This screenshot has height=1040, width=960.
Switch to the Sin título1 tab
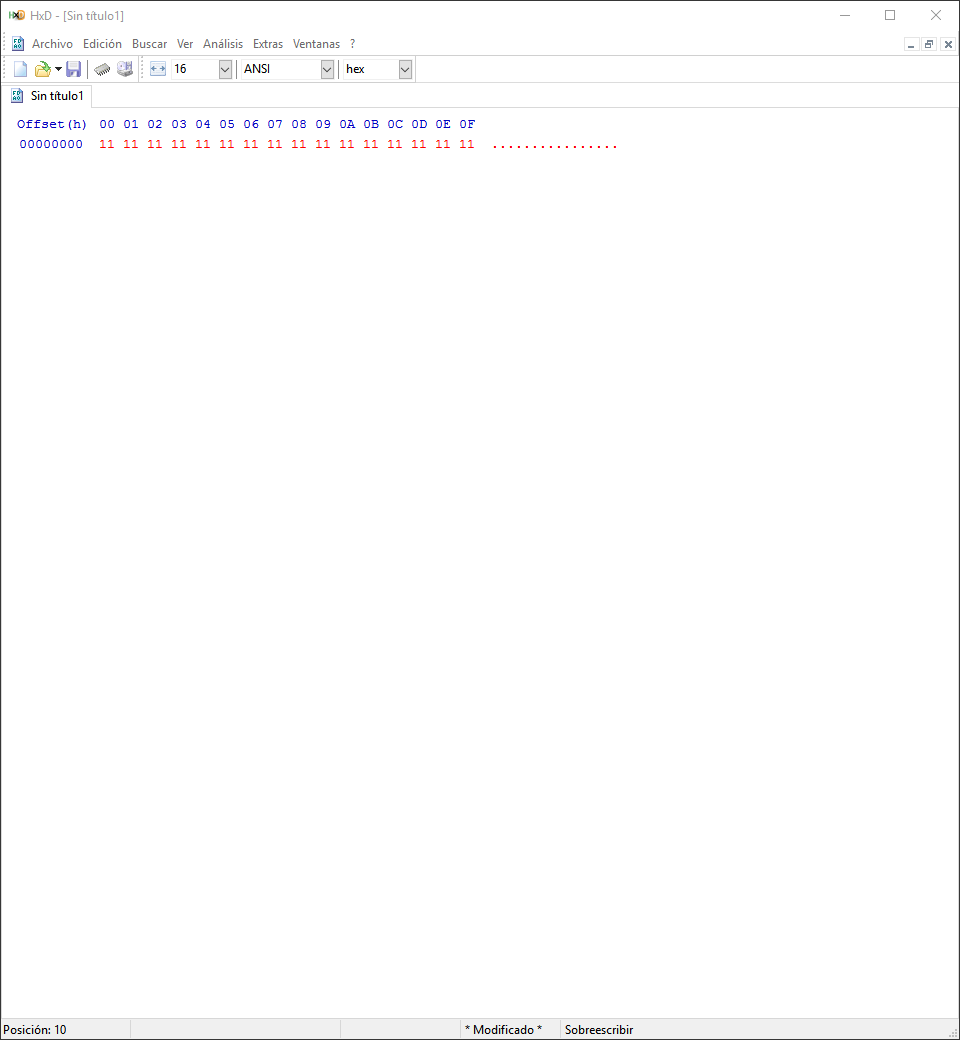47,96
